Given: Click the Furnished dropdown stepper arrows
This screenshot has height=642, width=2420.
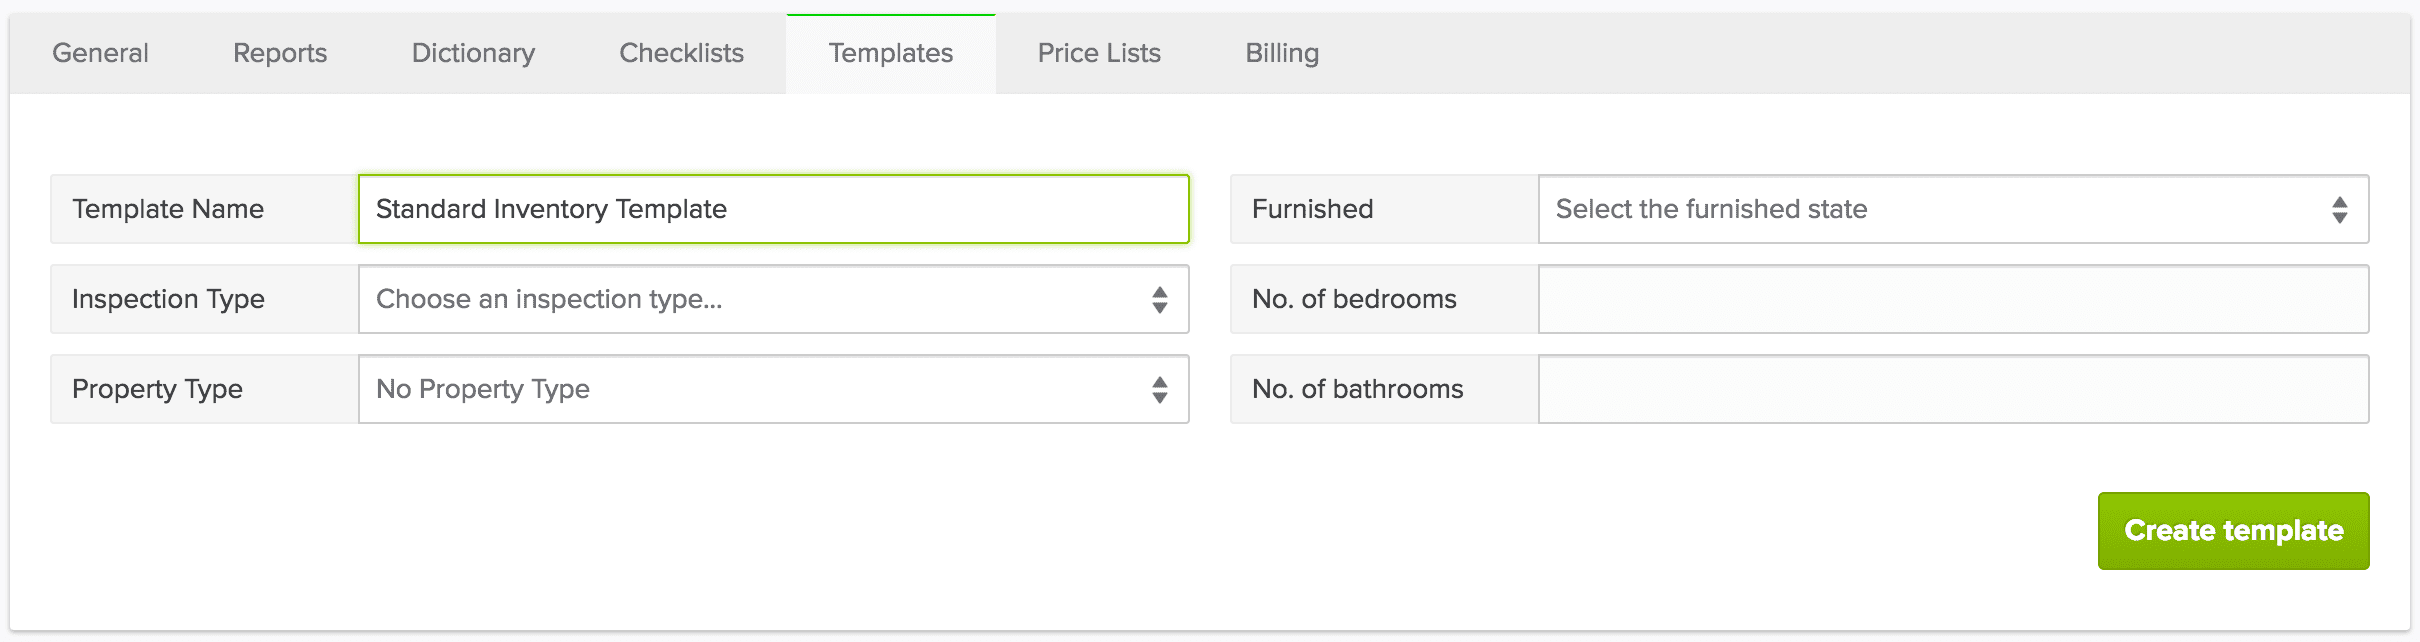Looking at the screenshot, I should pyautogui.click(x=2341, y=209).
